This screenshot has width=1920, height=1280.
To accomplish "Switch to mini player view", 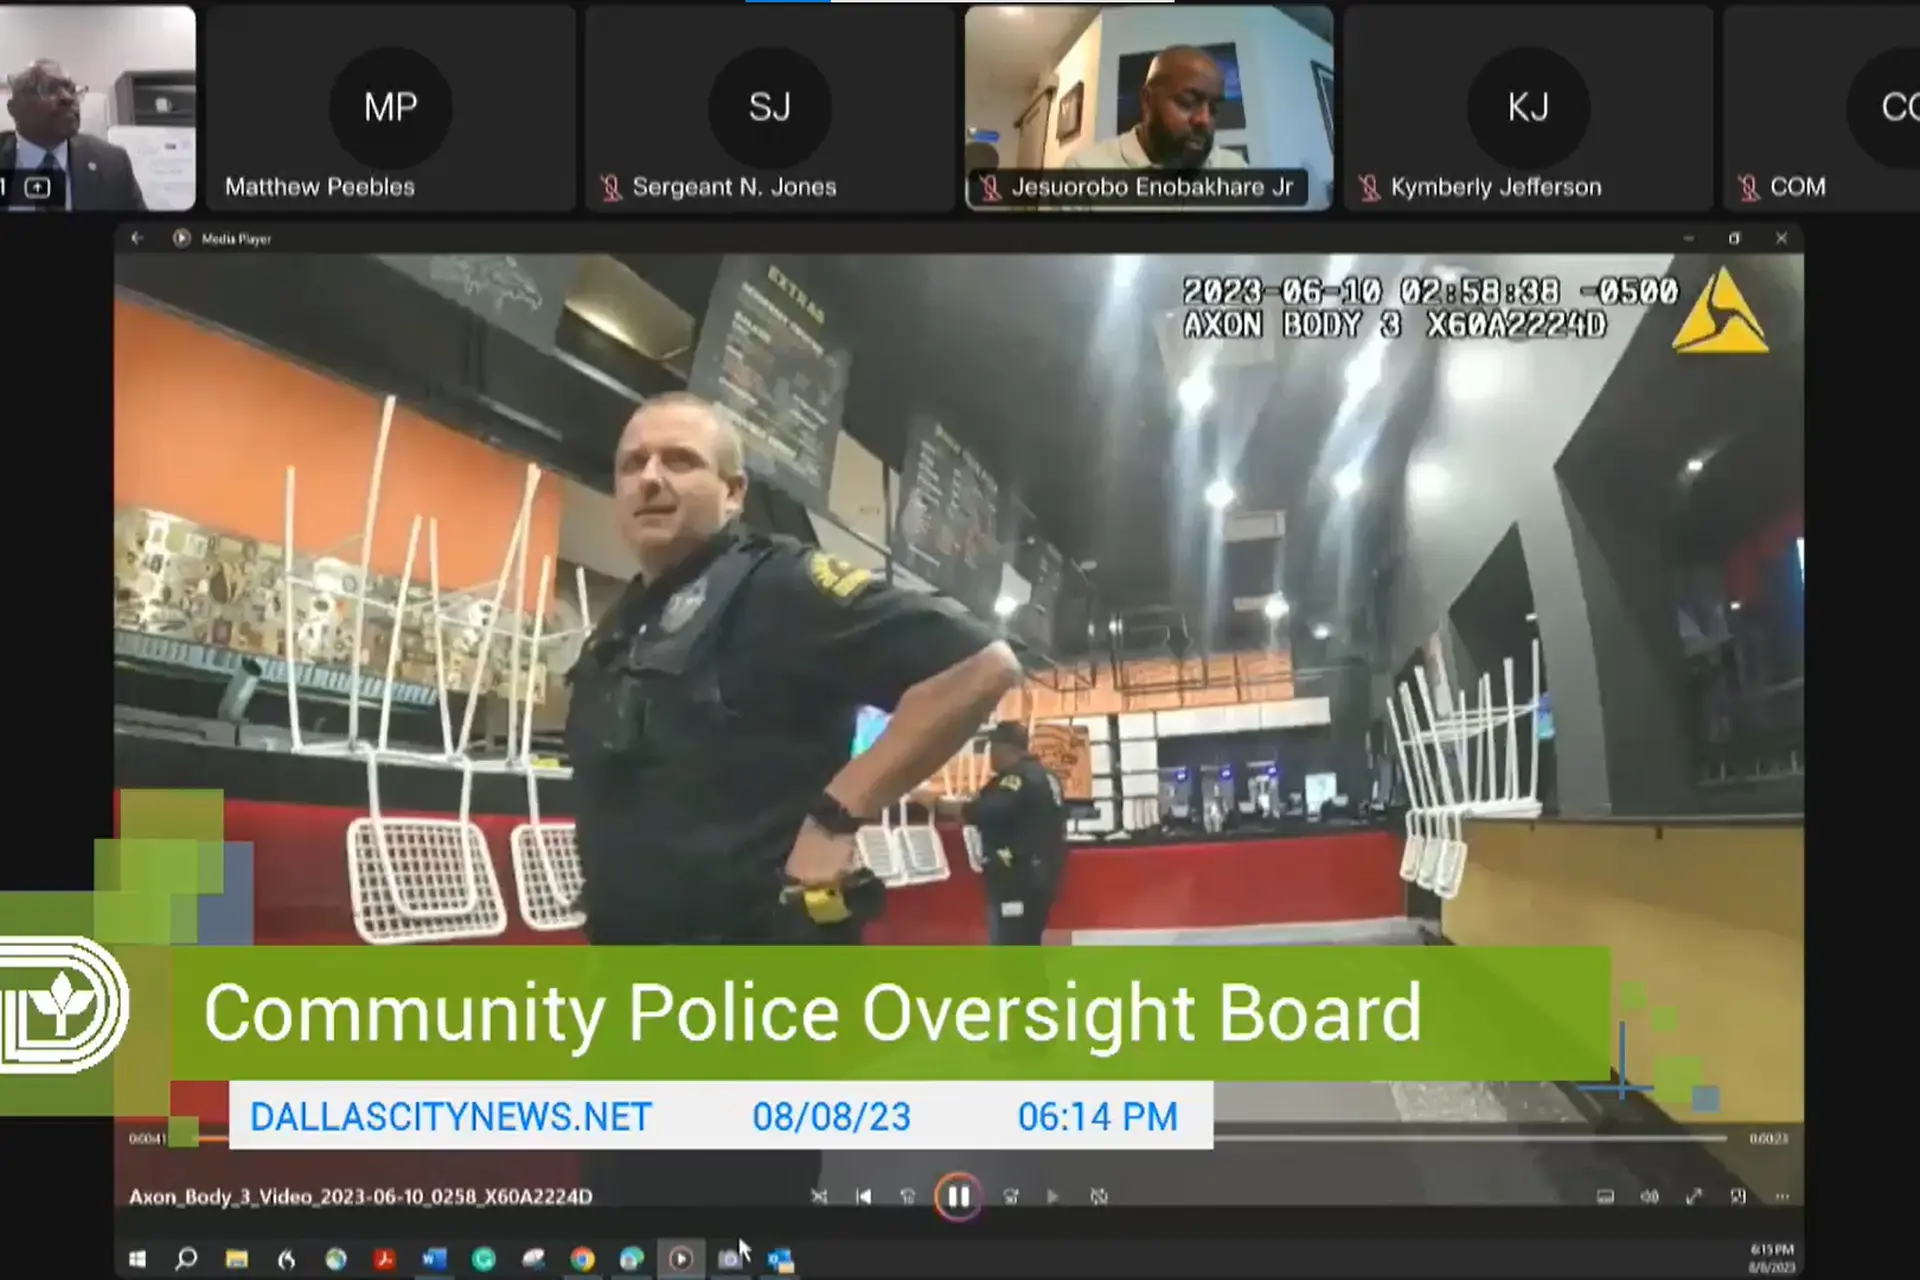I will tap(1738, 1196).
